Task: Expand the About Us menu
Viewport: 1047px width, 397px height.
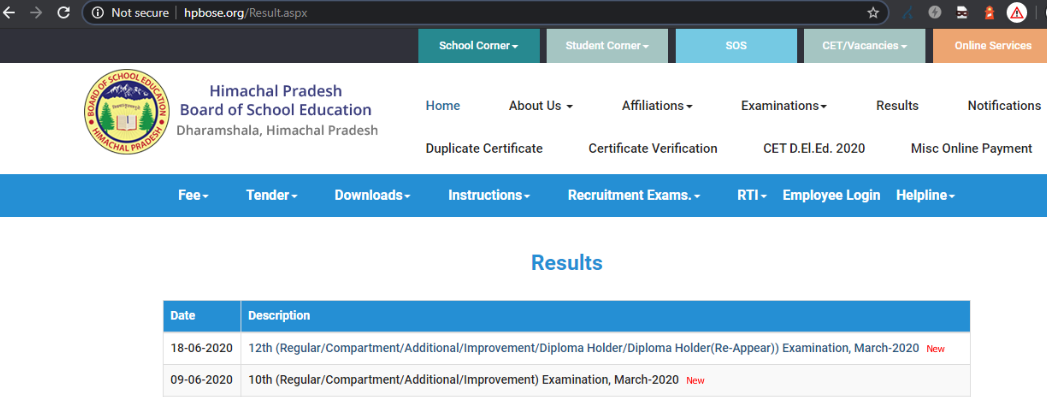Action: [x=541, y=105]
